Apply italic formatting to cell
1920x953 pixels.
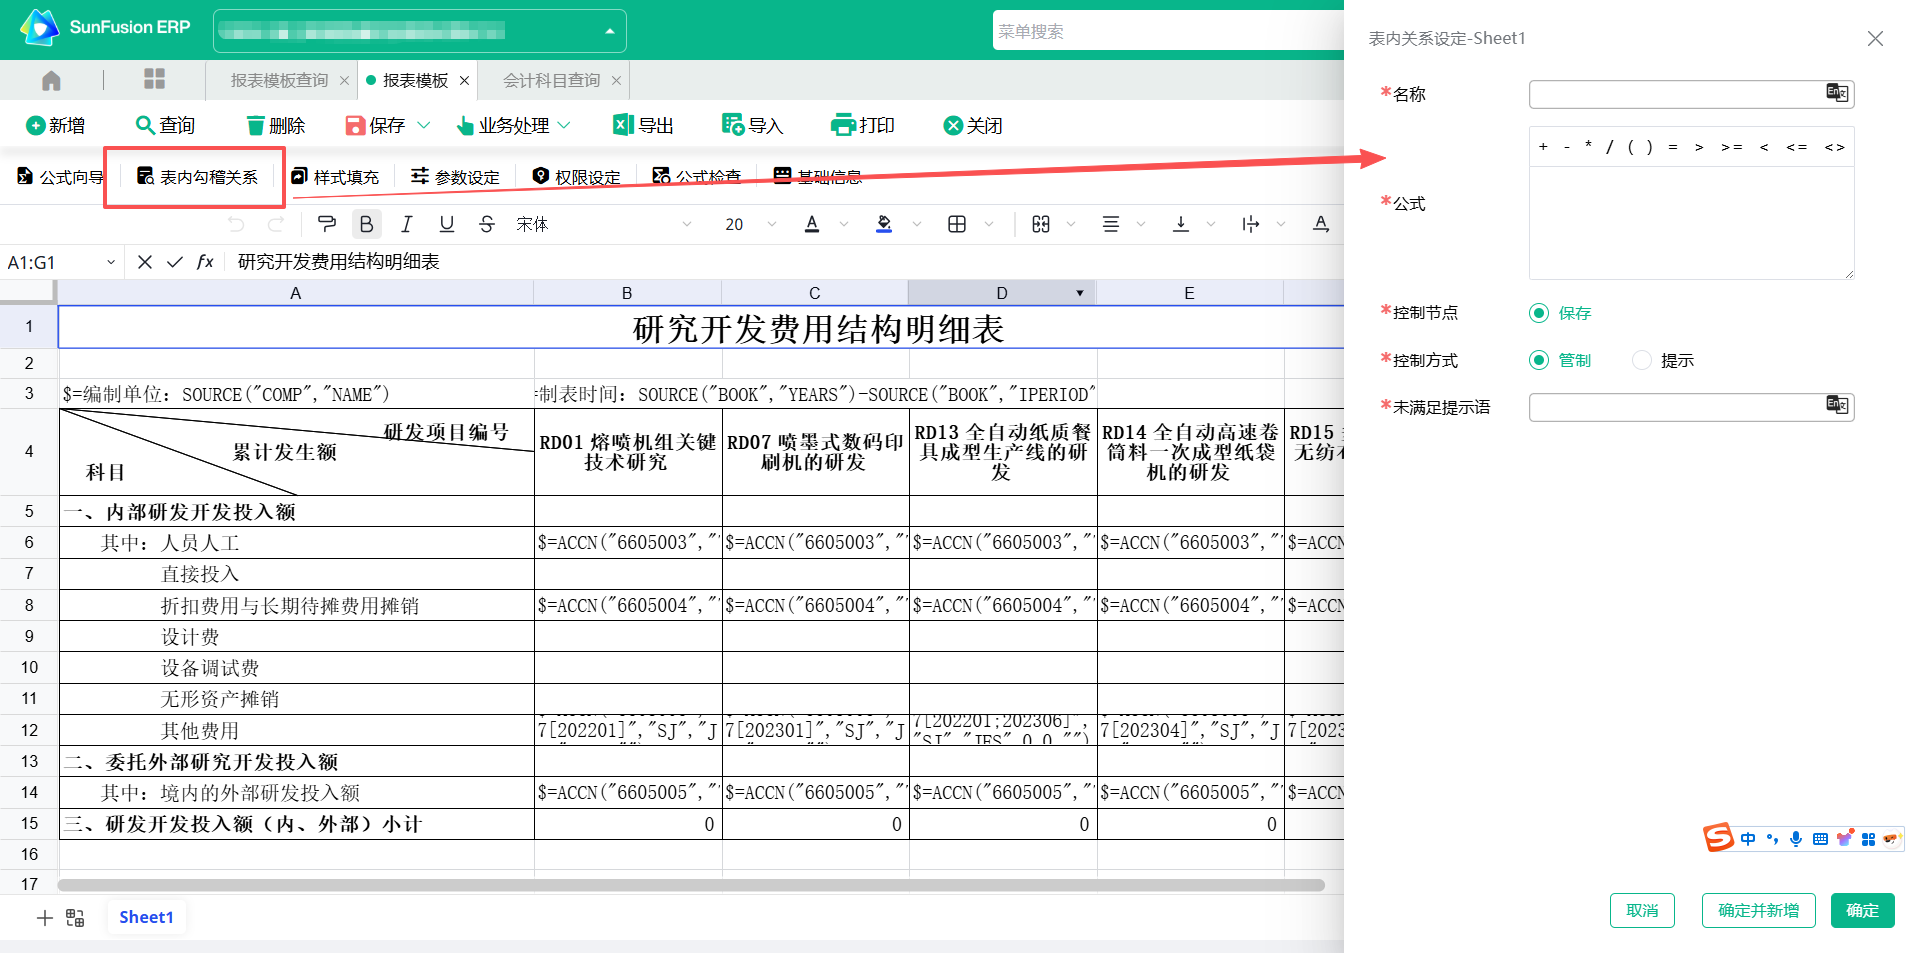[x=406, y=224]
